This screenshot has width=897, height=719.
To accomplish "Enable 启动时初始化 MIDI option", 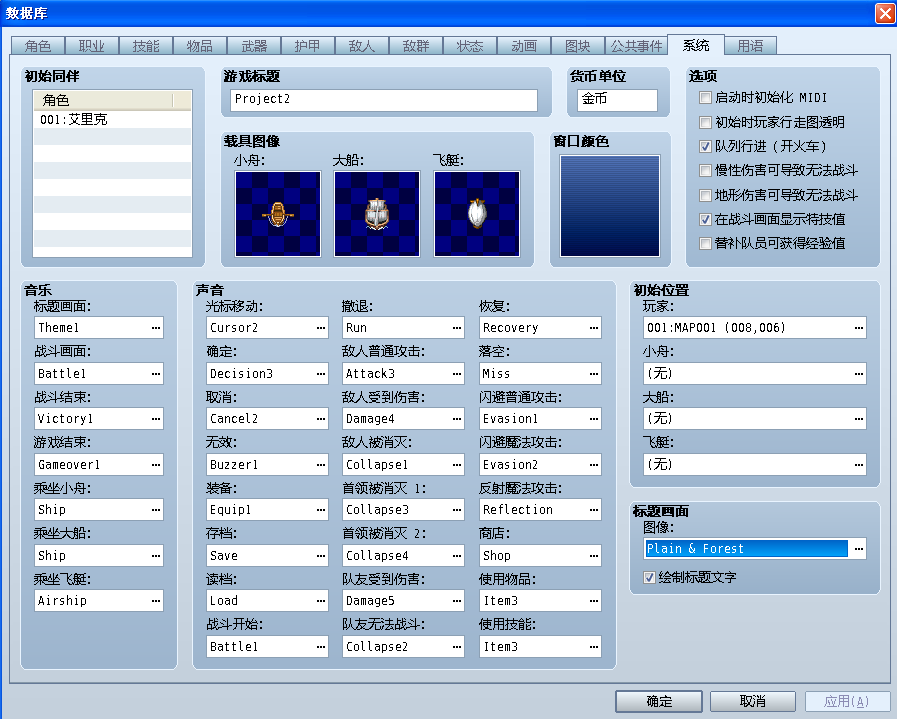I will (705, 98).
